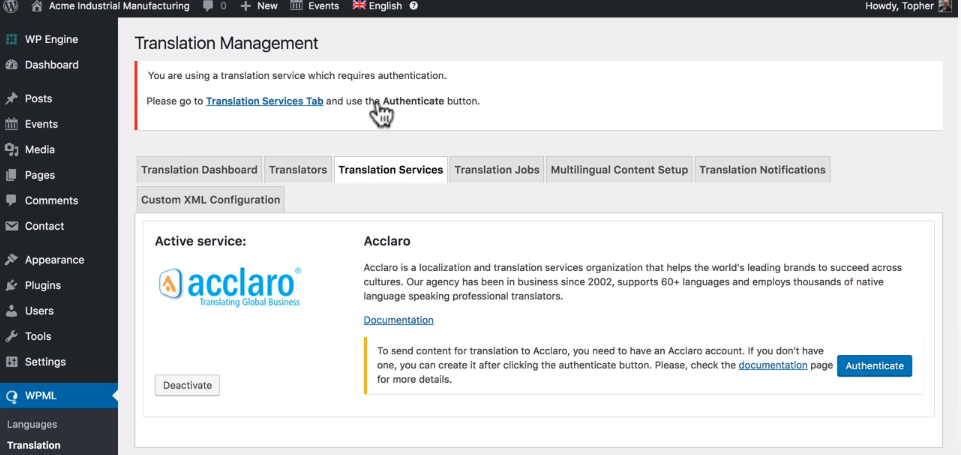Click the plus icon next to New
The image size is (961, 455).
click(246, 6)
